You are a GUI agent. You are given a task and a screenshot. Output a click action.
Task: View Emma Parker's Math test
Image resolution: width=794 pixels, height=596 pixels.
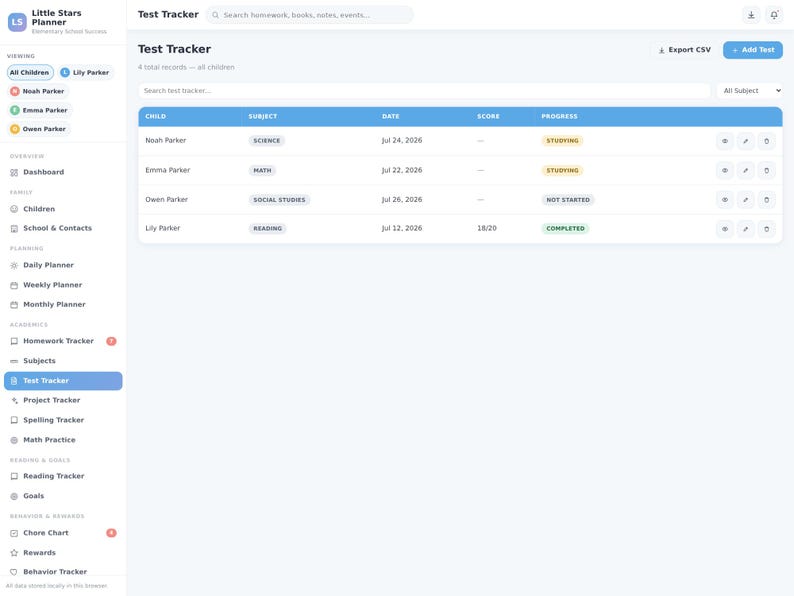click(725, 171)
